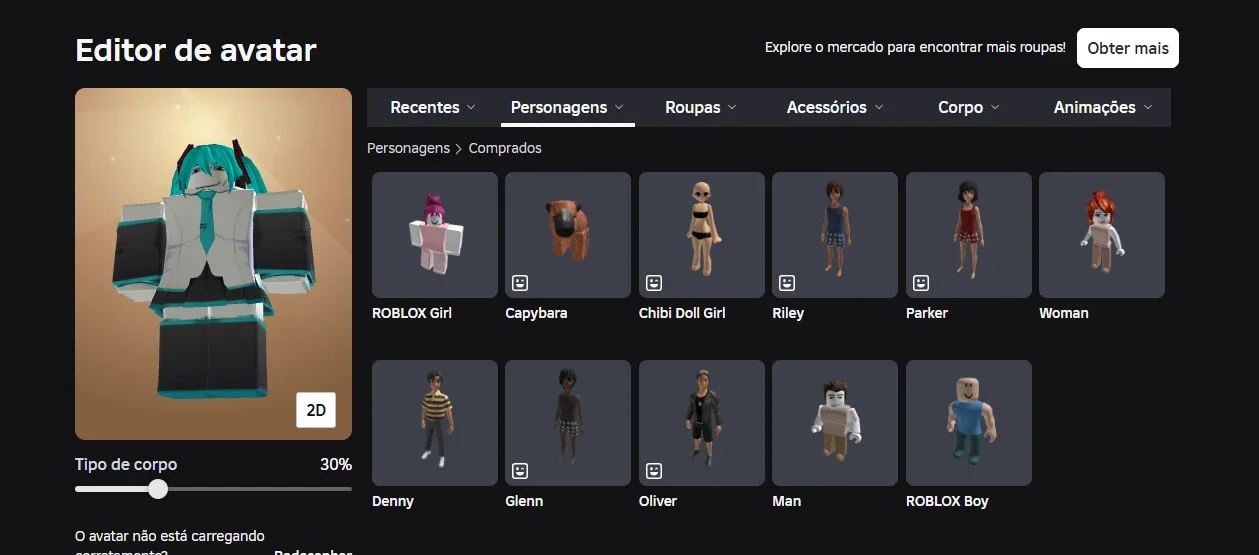Click the emote face icon on Chibi Doll Girl
This screenshot has width=1259, height=555.
tap(654, 283)
